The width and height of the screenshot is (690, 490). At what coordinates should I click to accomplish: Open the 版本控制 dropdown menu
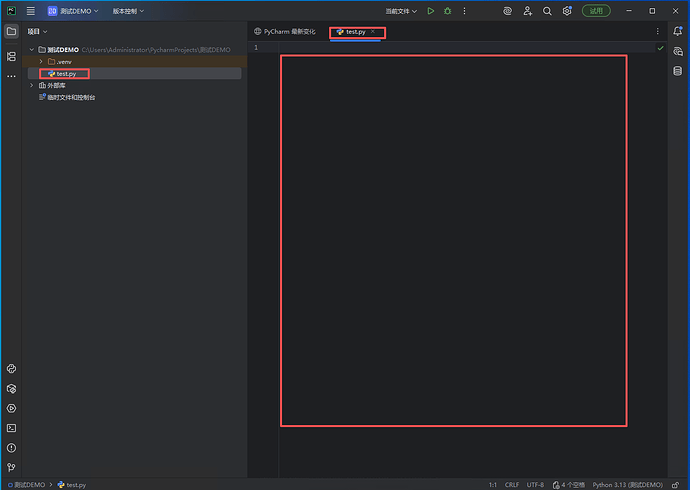[x=128, y=11]
